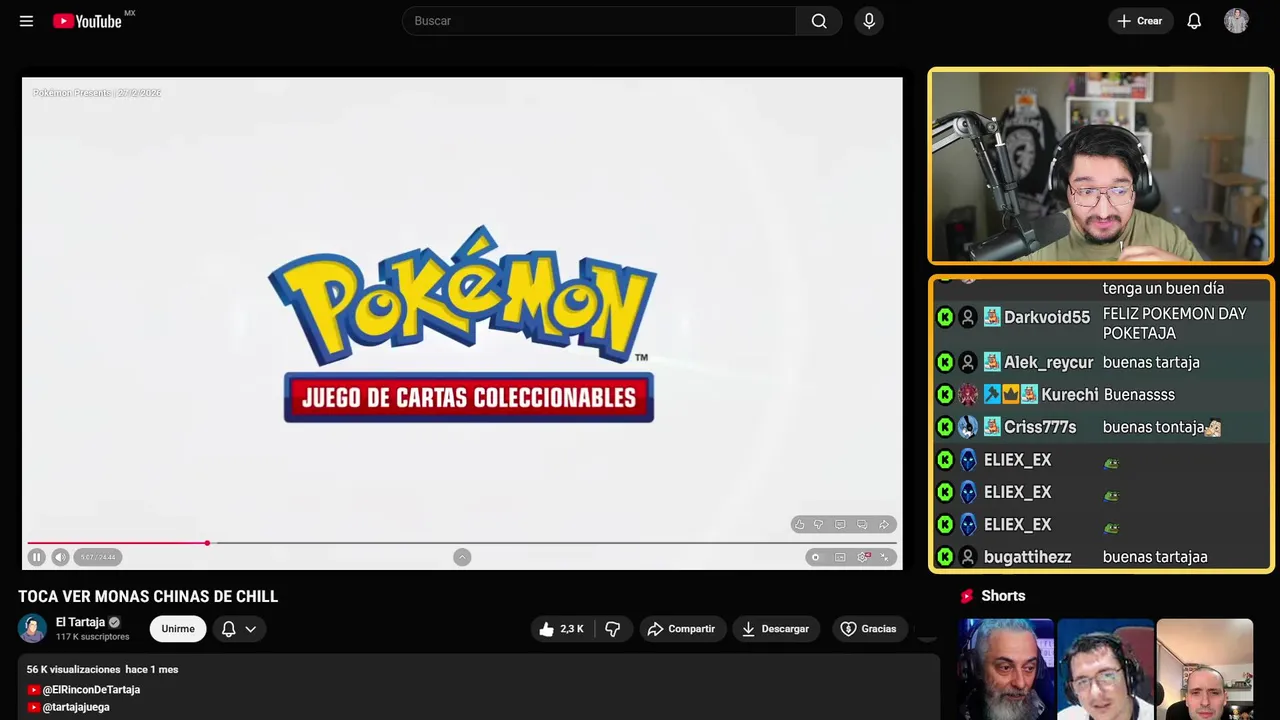The image size is (1280, 720).
Task: Open the Short with the bearded man
Action: [x=1006, y=669]
